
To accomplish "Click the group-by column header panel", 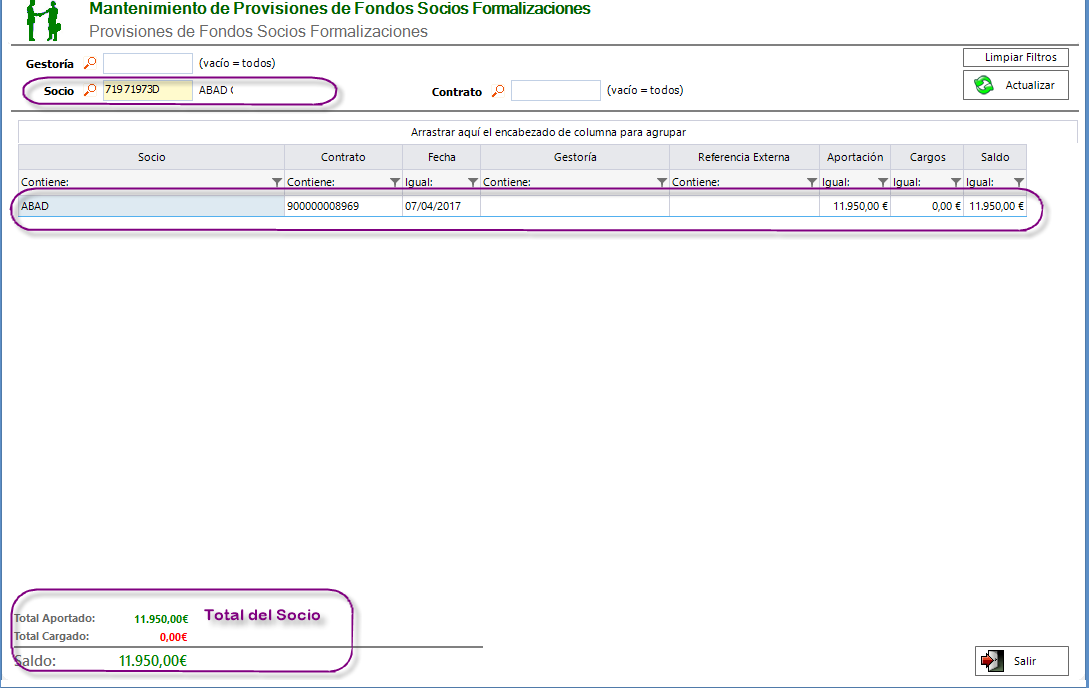I will tap(547, 132).
